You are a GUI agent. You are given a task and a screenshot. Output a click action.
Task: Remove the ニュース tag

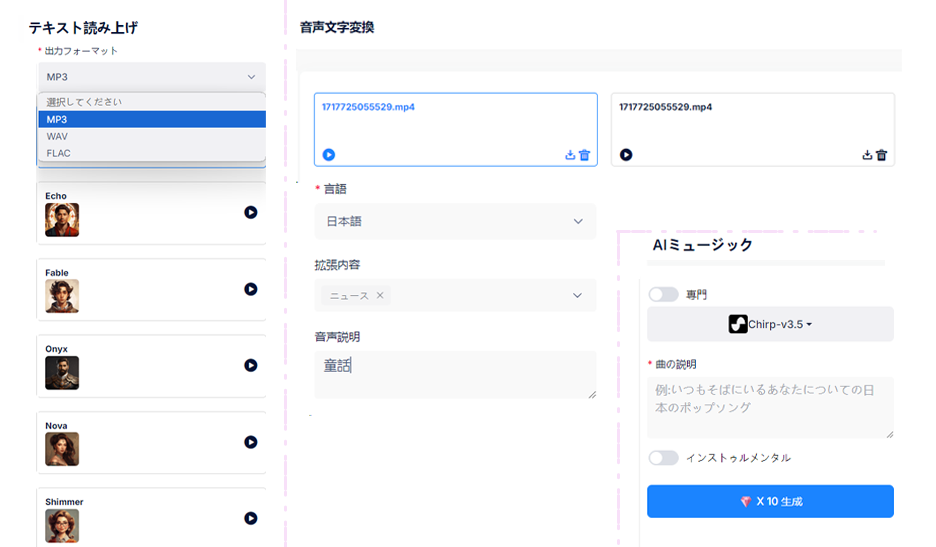tap(380, 295)
